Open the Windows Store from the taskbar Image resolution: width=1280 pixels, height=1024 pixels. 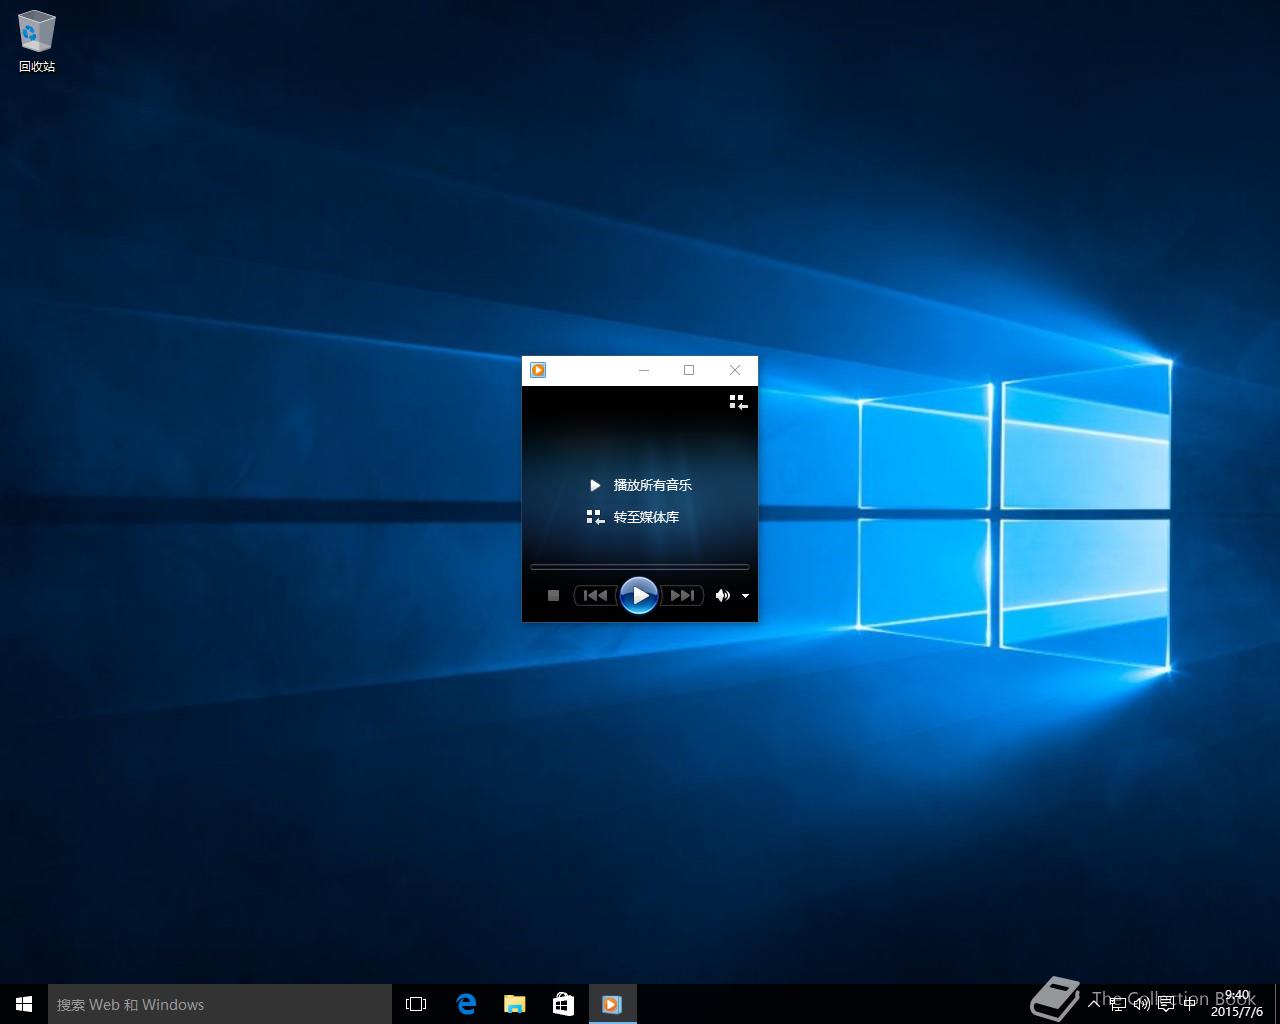pos(563,1004)
